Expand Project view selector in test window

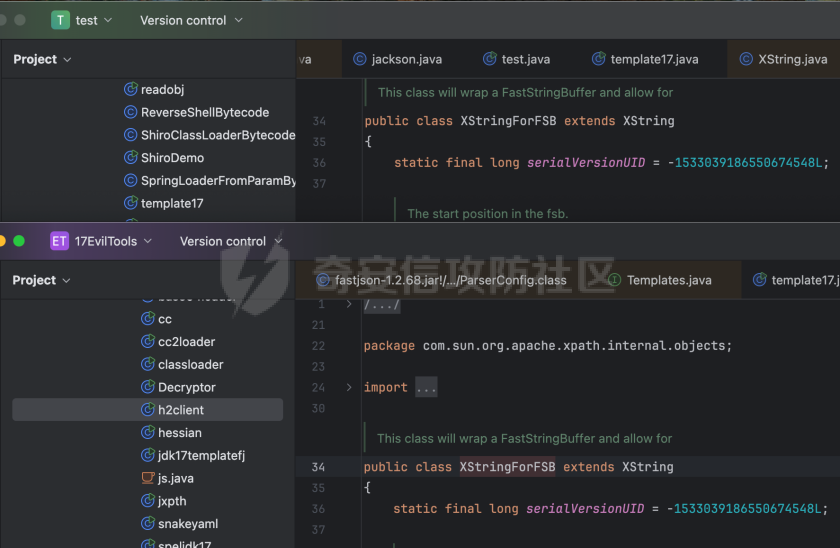coord(42,59)
